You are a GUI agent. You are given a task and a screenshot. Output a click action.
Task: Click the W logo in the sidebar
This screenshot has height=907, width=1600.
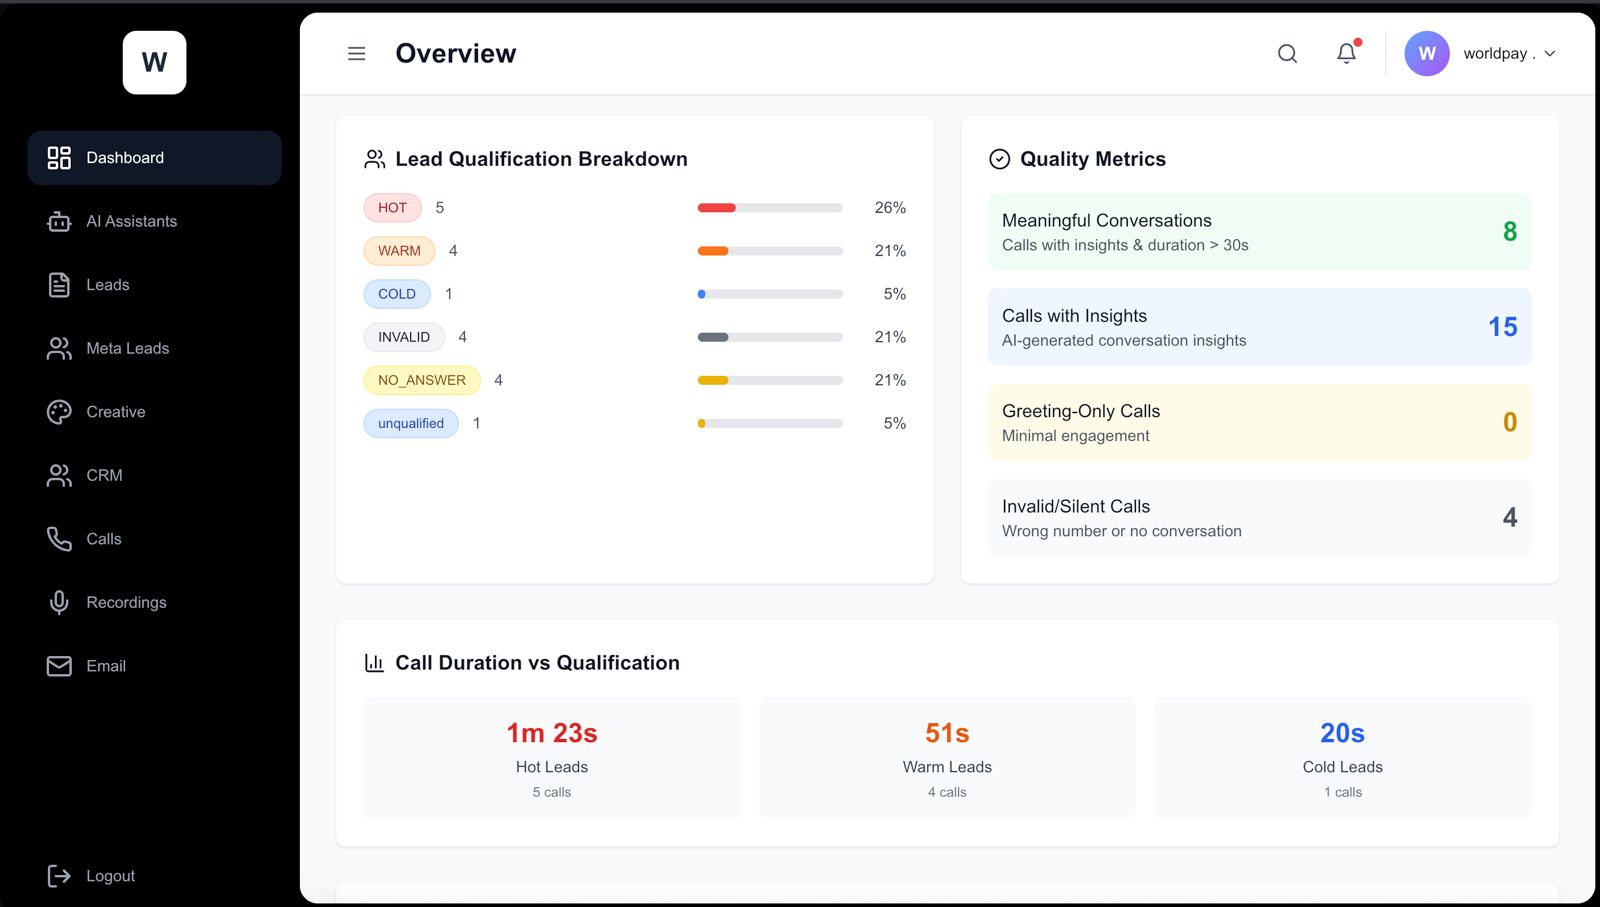click(154, 61)
